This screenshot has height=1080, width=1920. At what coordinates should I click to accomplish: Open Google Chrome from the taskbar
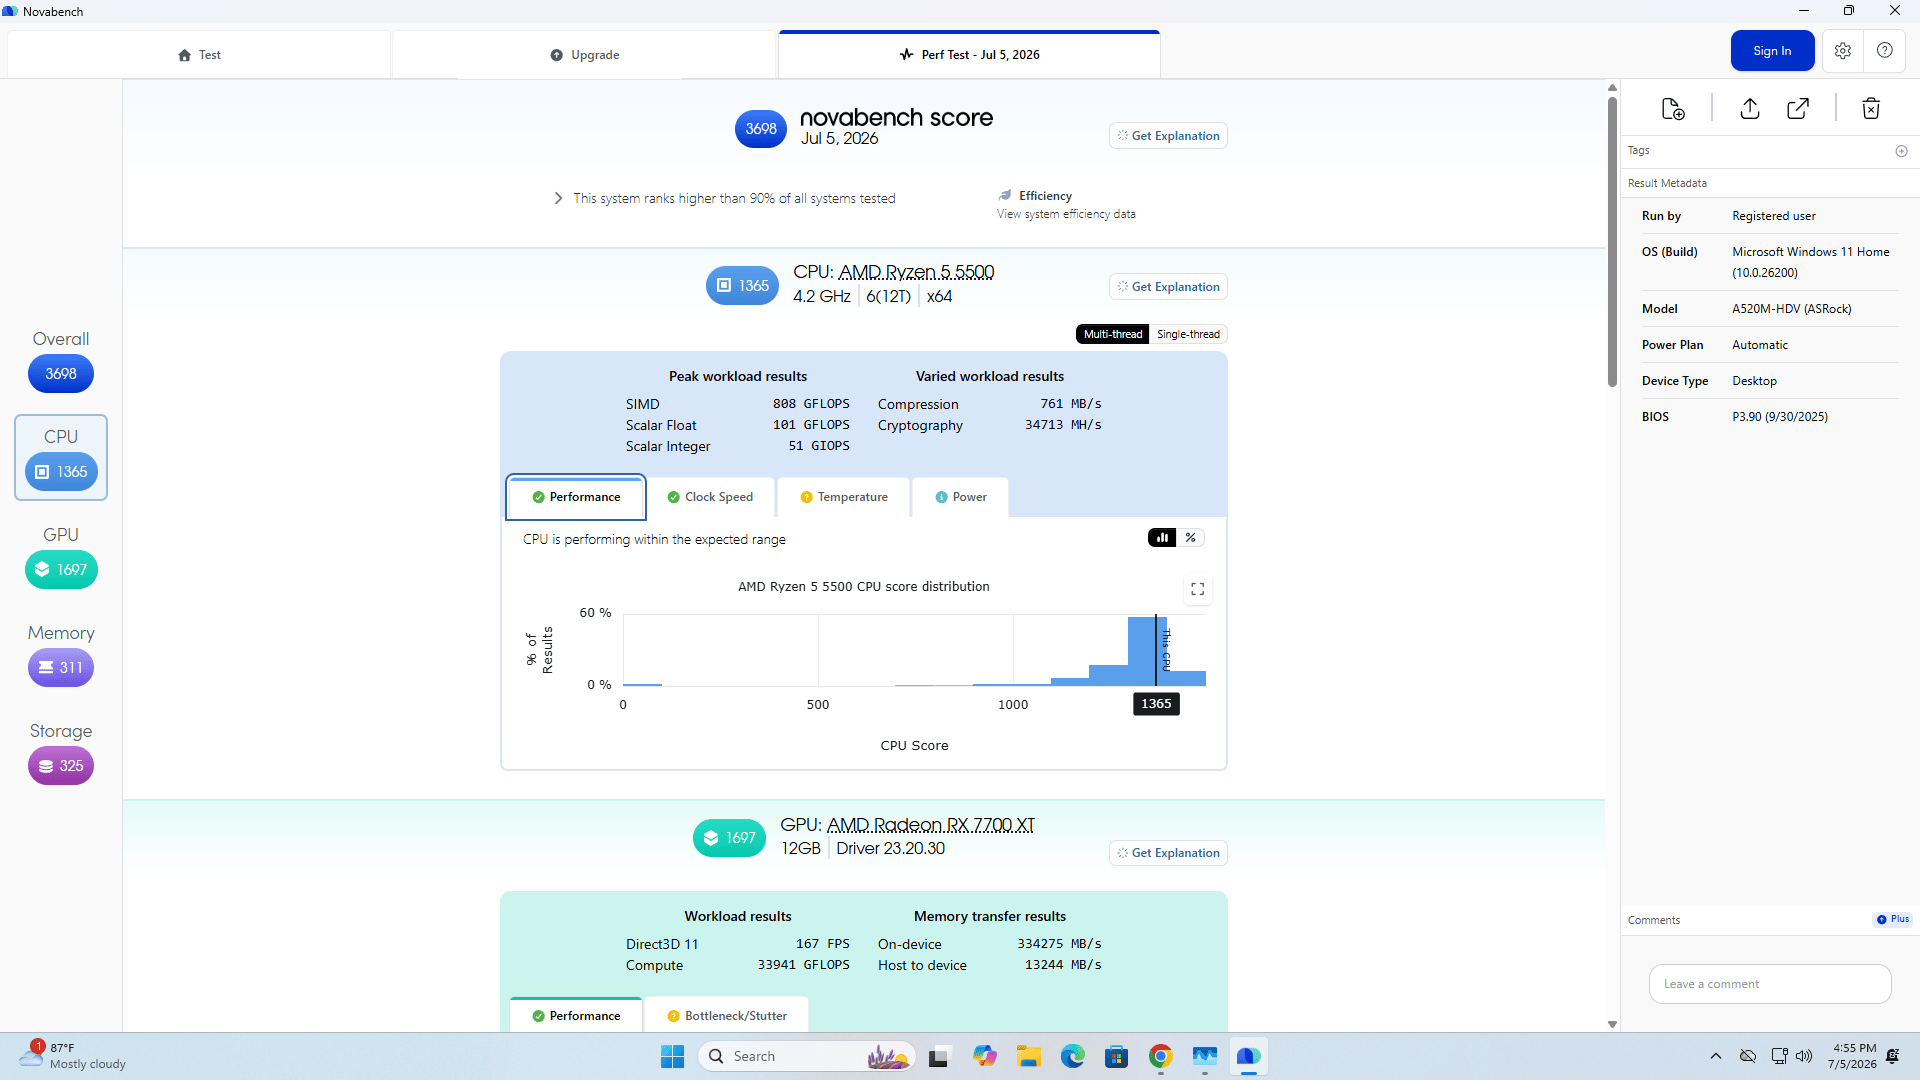(x=1161, y=1056)
